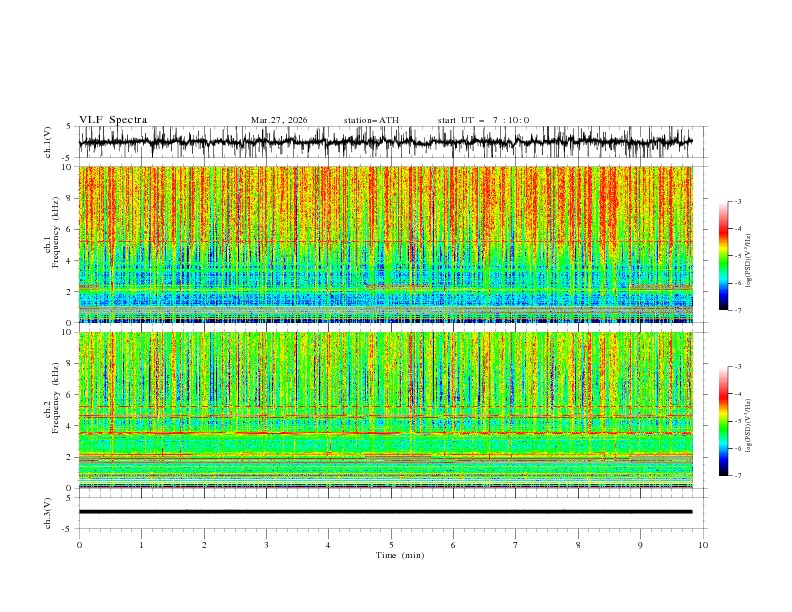Click time axis tick label "1"
The width and height of the screenshot is (792, 612).
click(141, 545)
